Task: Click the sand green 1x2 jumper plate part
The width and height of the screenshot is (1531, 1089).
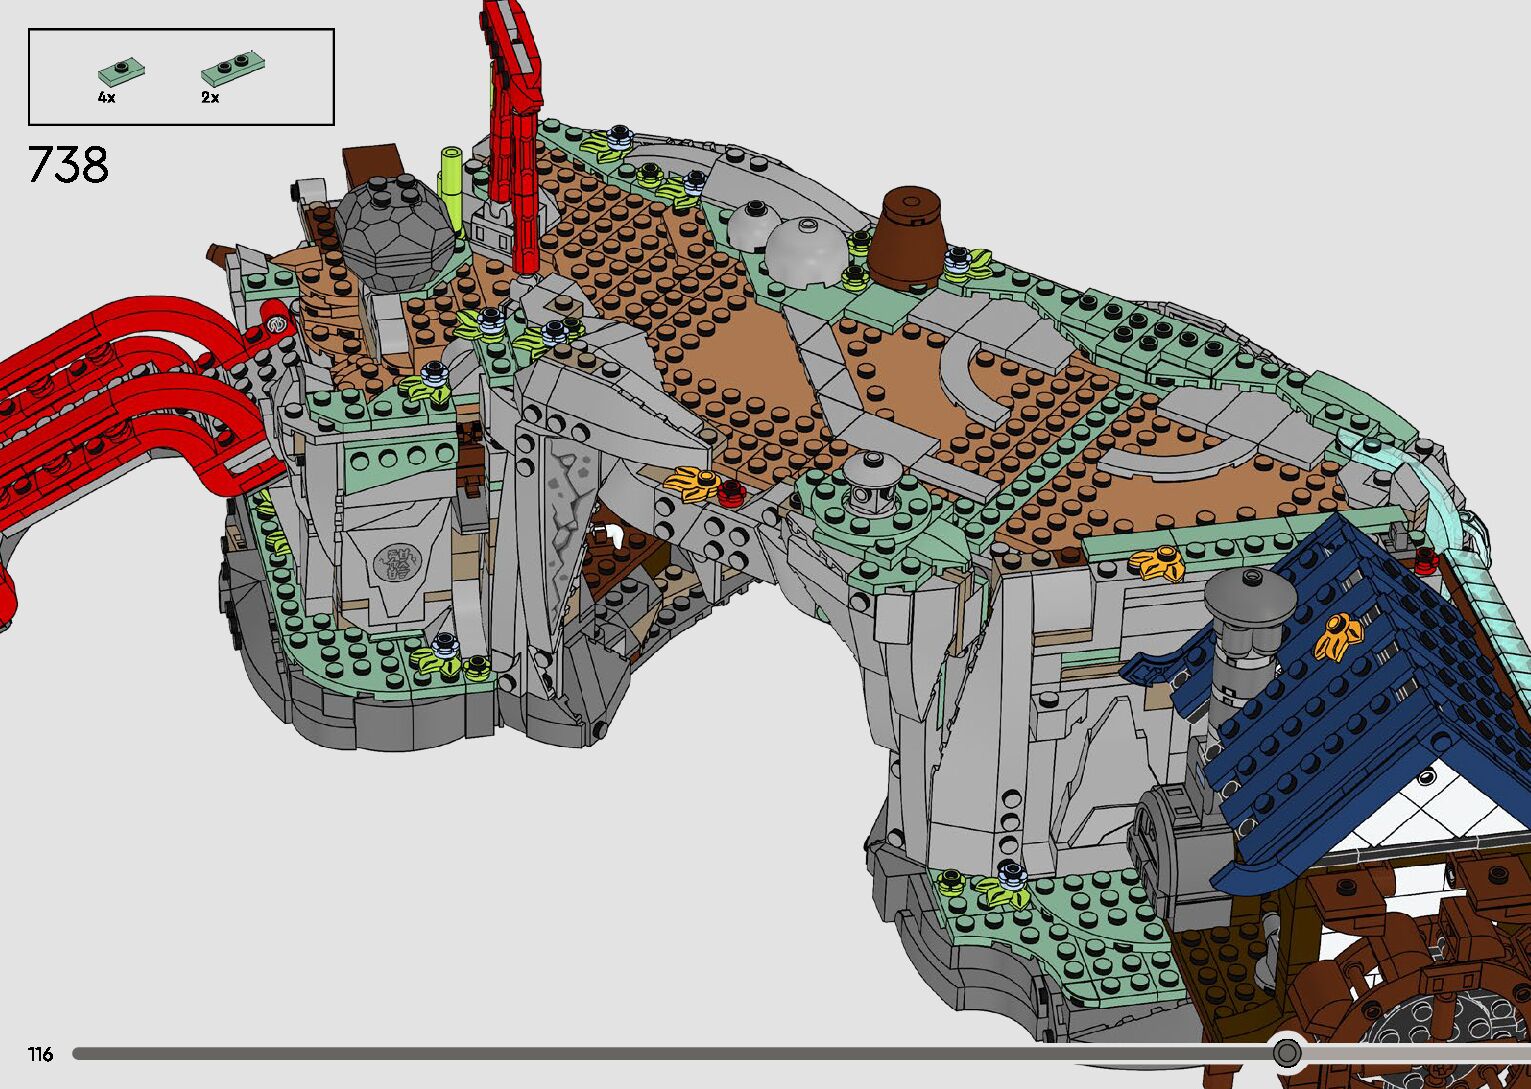Action: (x=121, y=71)
